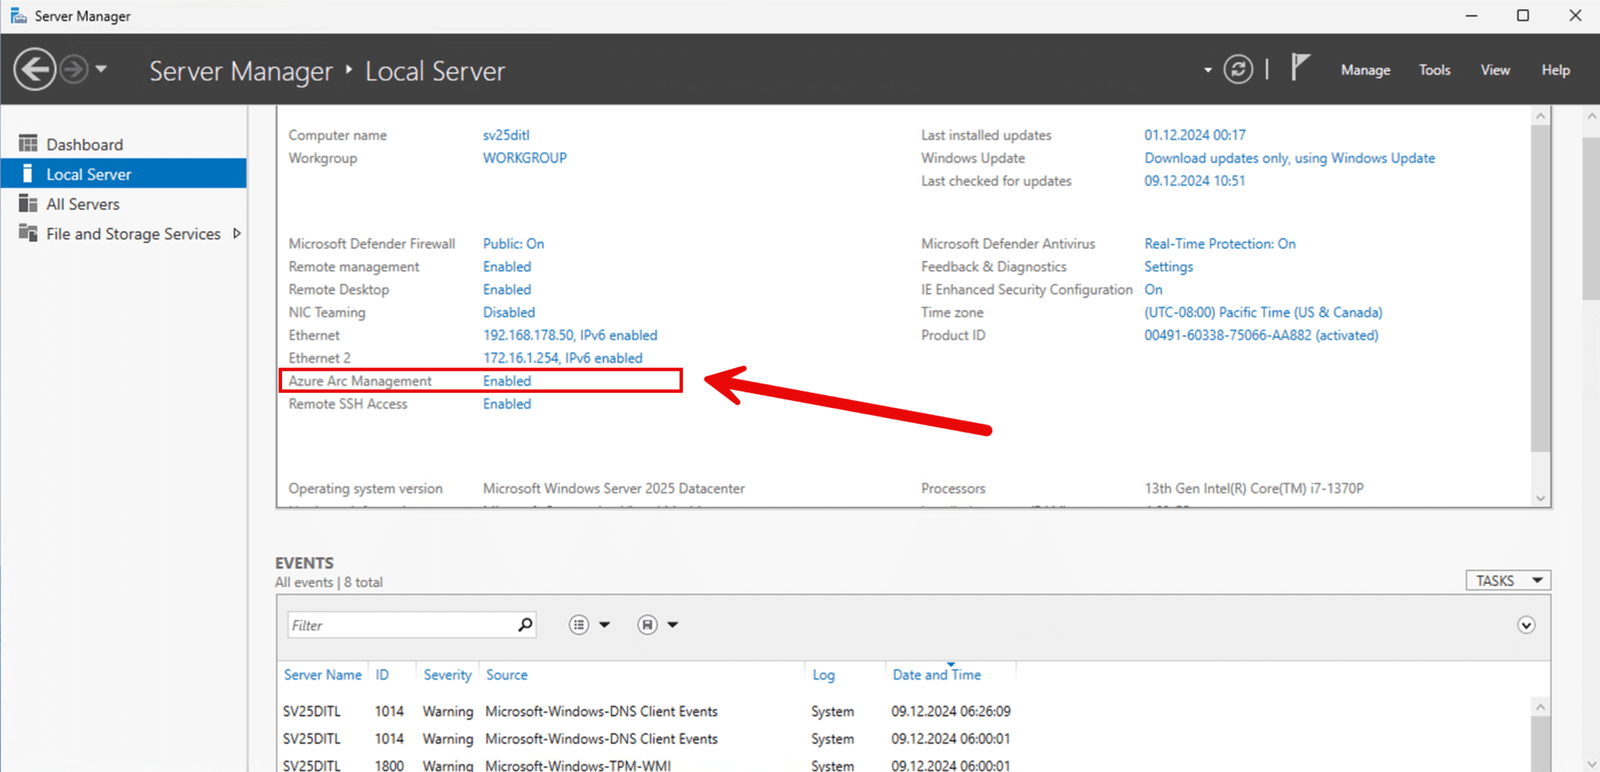The image size is (1600, 772).
Task: Click Ethernet 192.168.178.50 link
Action: [570, 336]
